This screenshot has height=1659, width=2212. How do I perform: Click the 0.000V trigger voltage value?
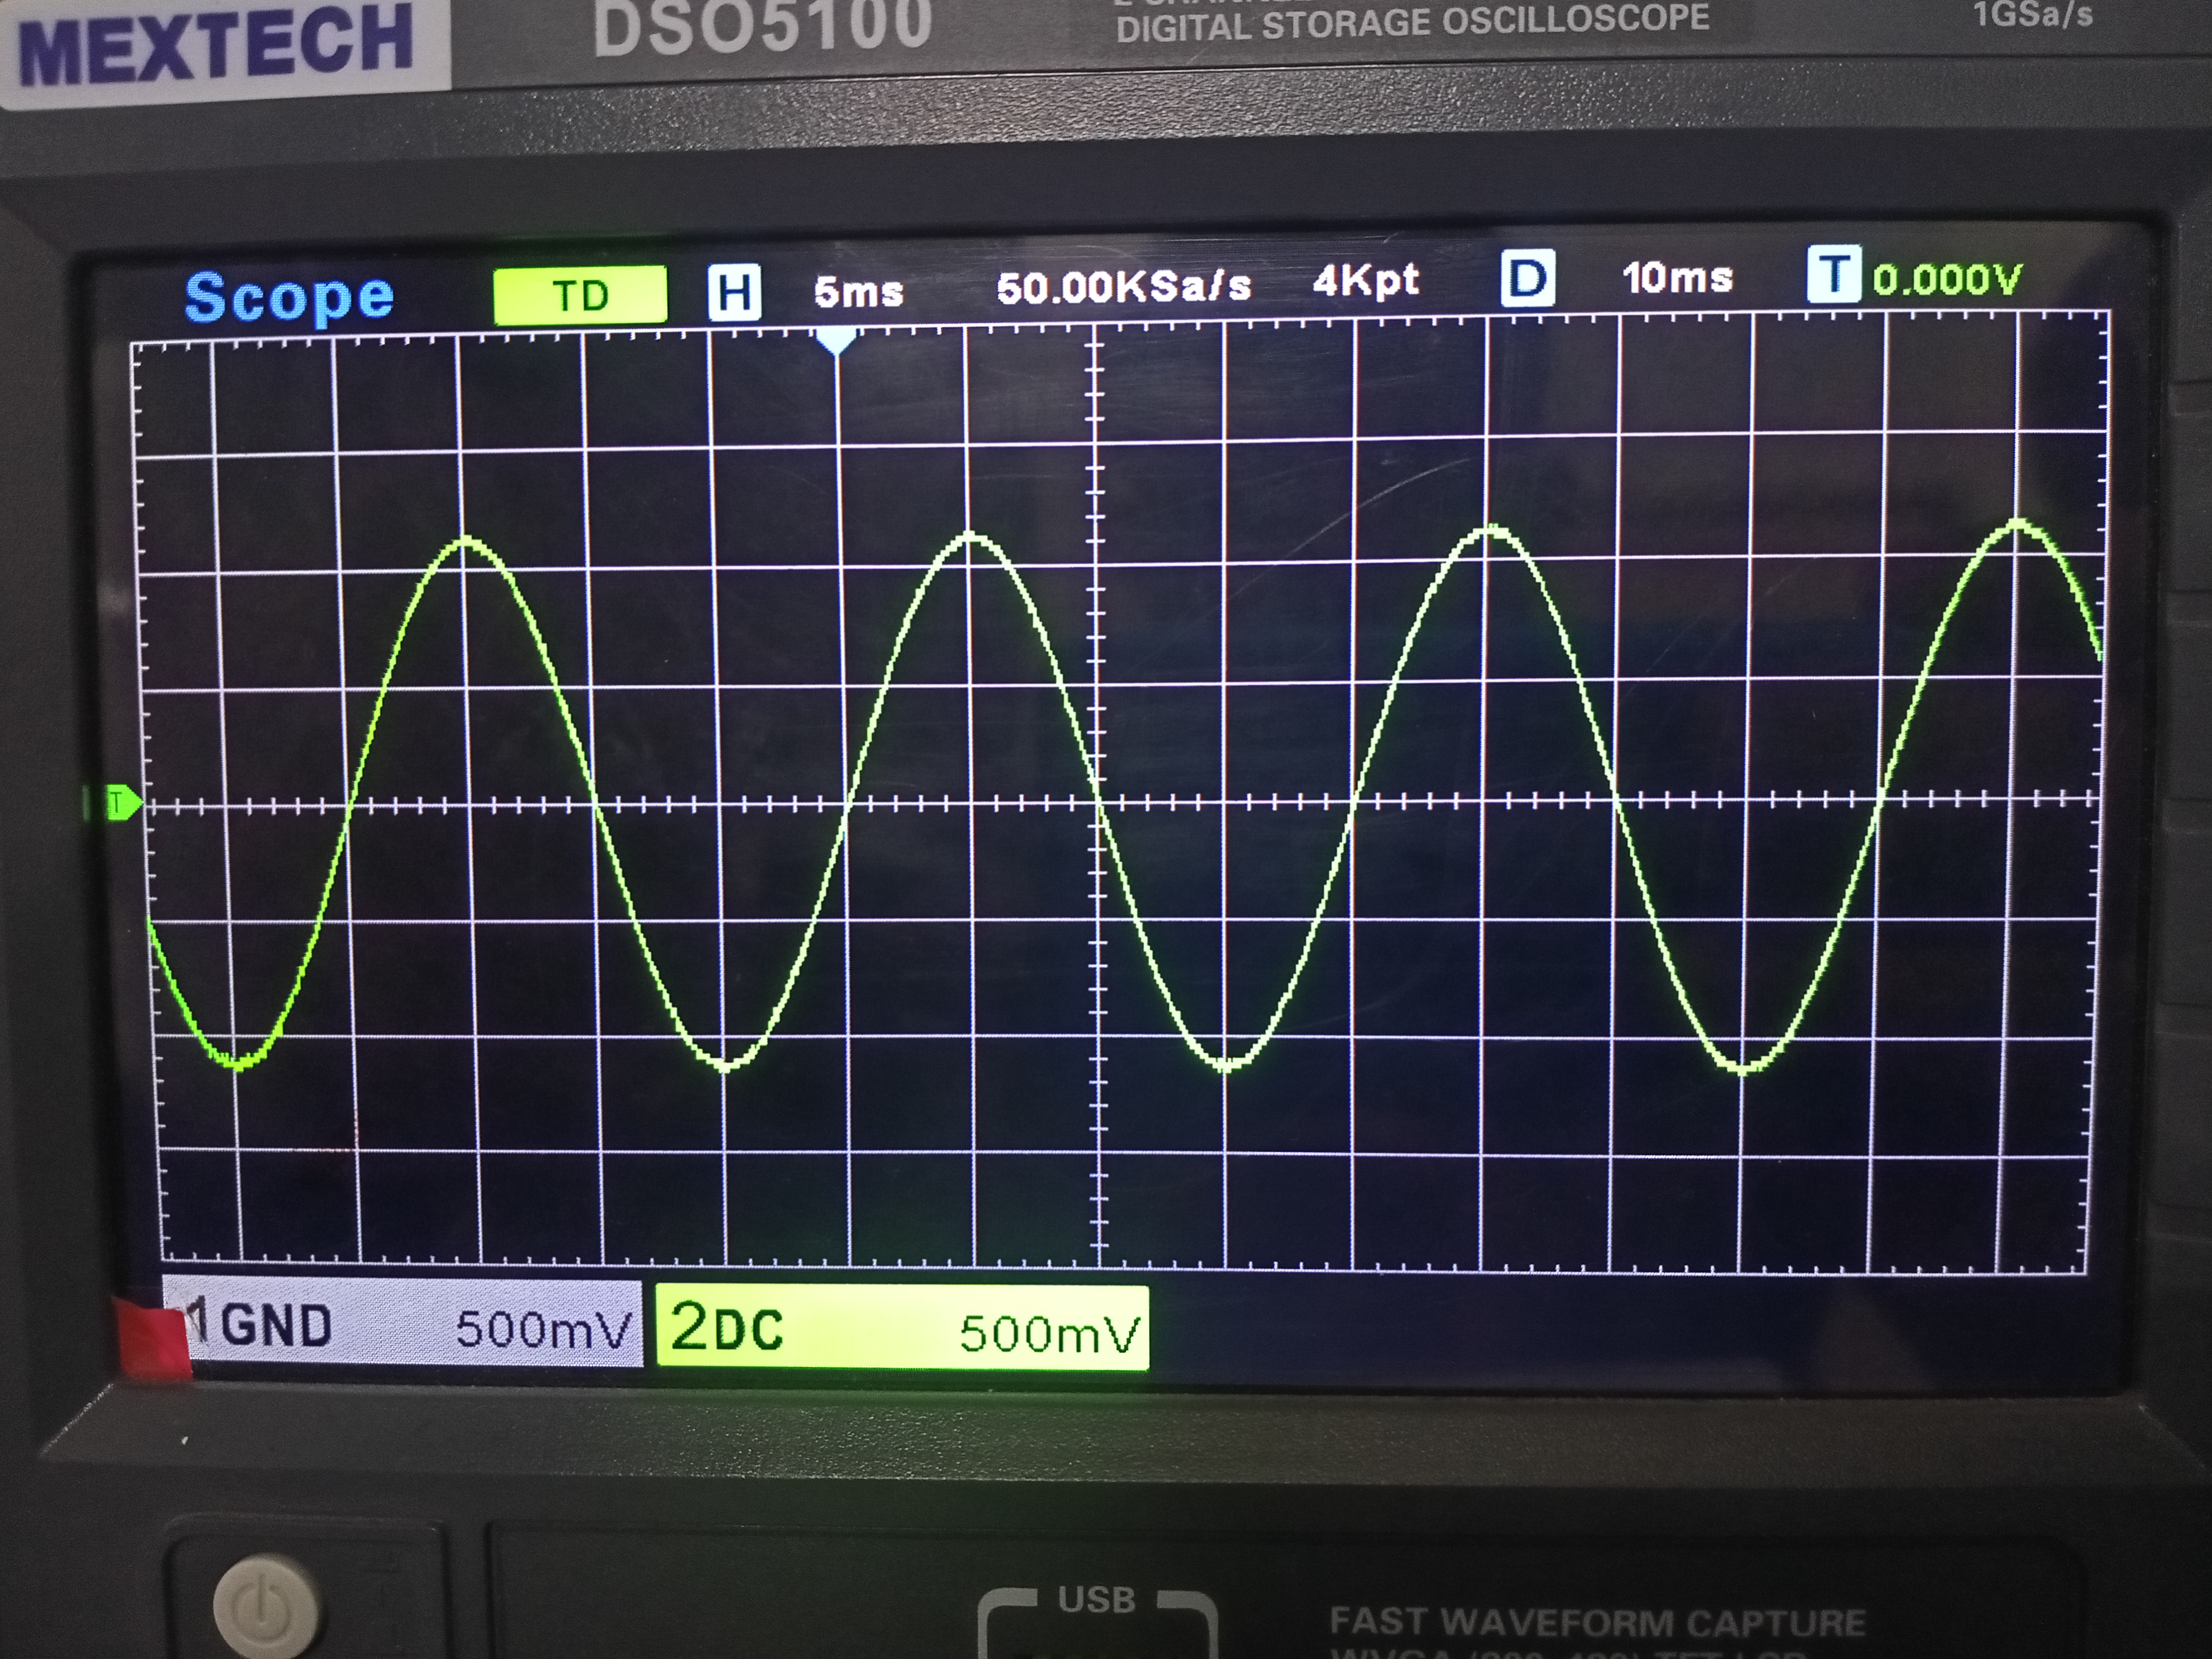click(x=1947, y=279)
